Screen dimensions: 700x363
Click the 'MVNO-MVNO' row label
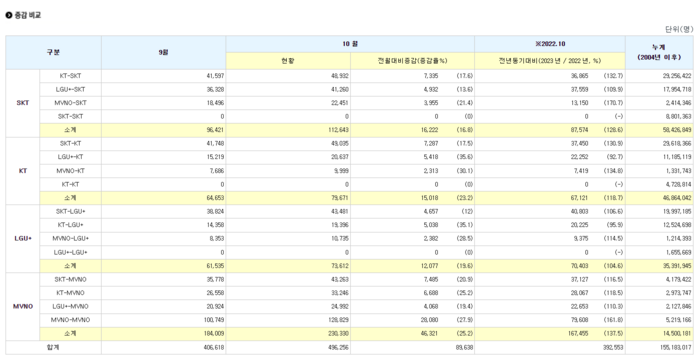point(71,320)
